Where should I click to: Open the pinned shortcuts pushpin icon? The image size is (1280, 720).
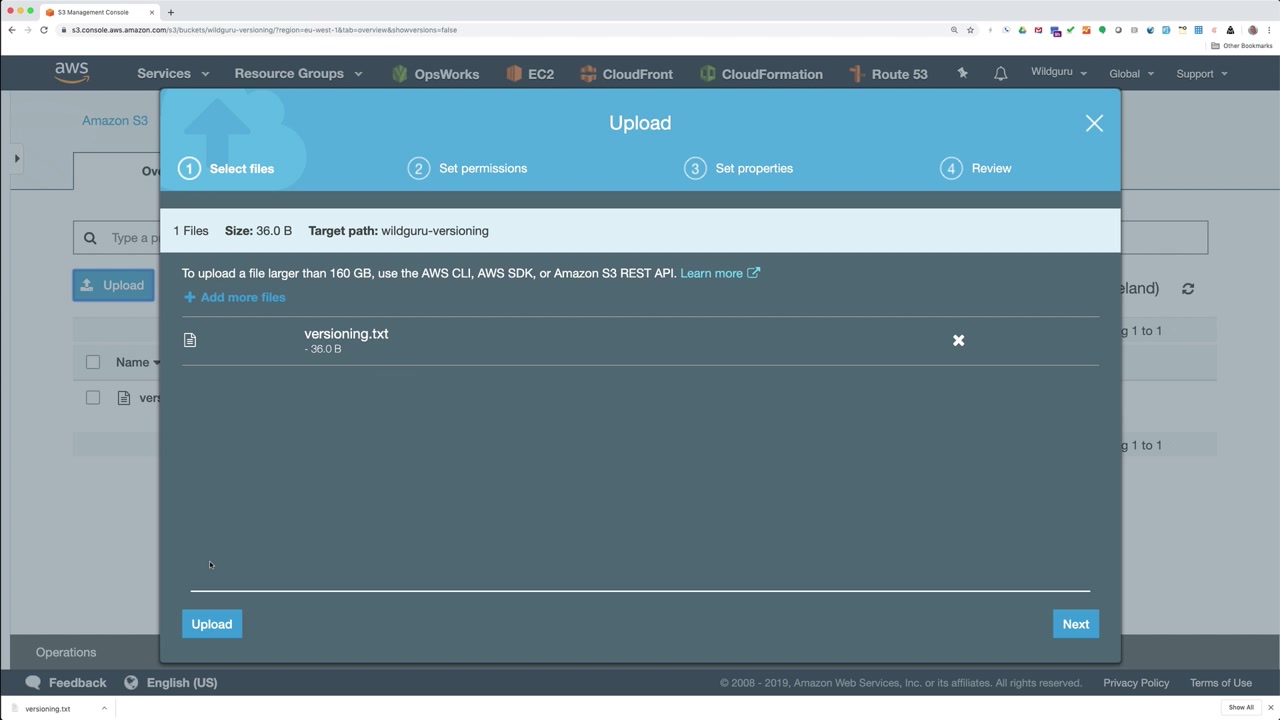962,73
